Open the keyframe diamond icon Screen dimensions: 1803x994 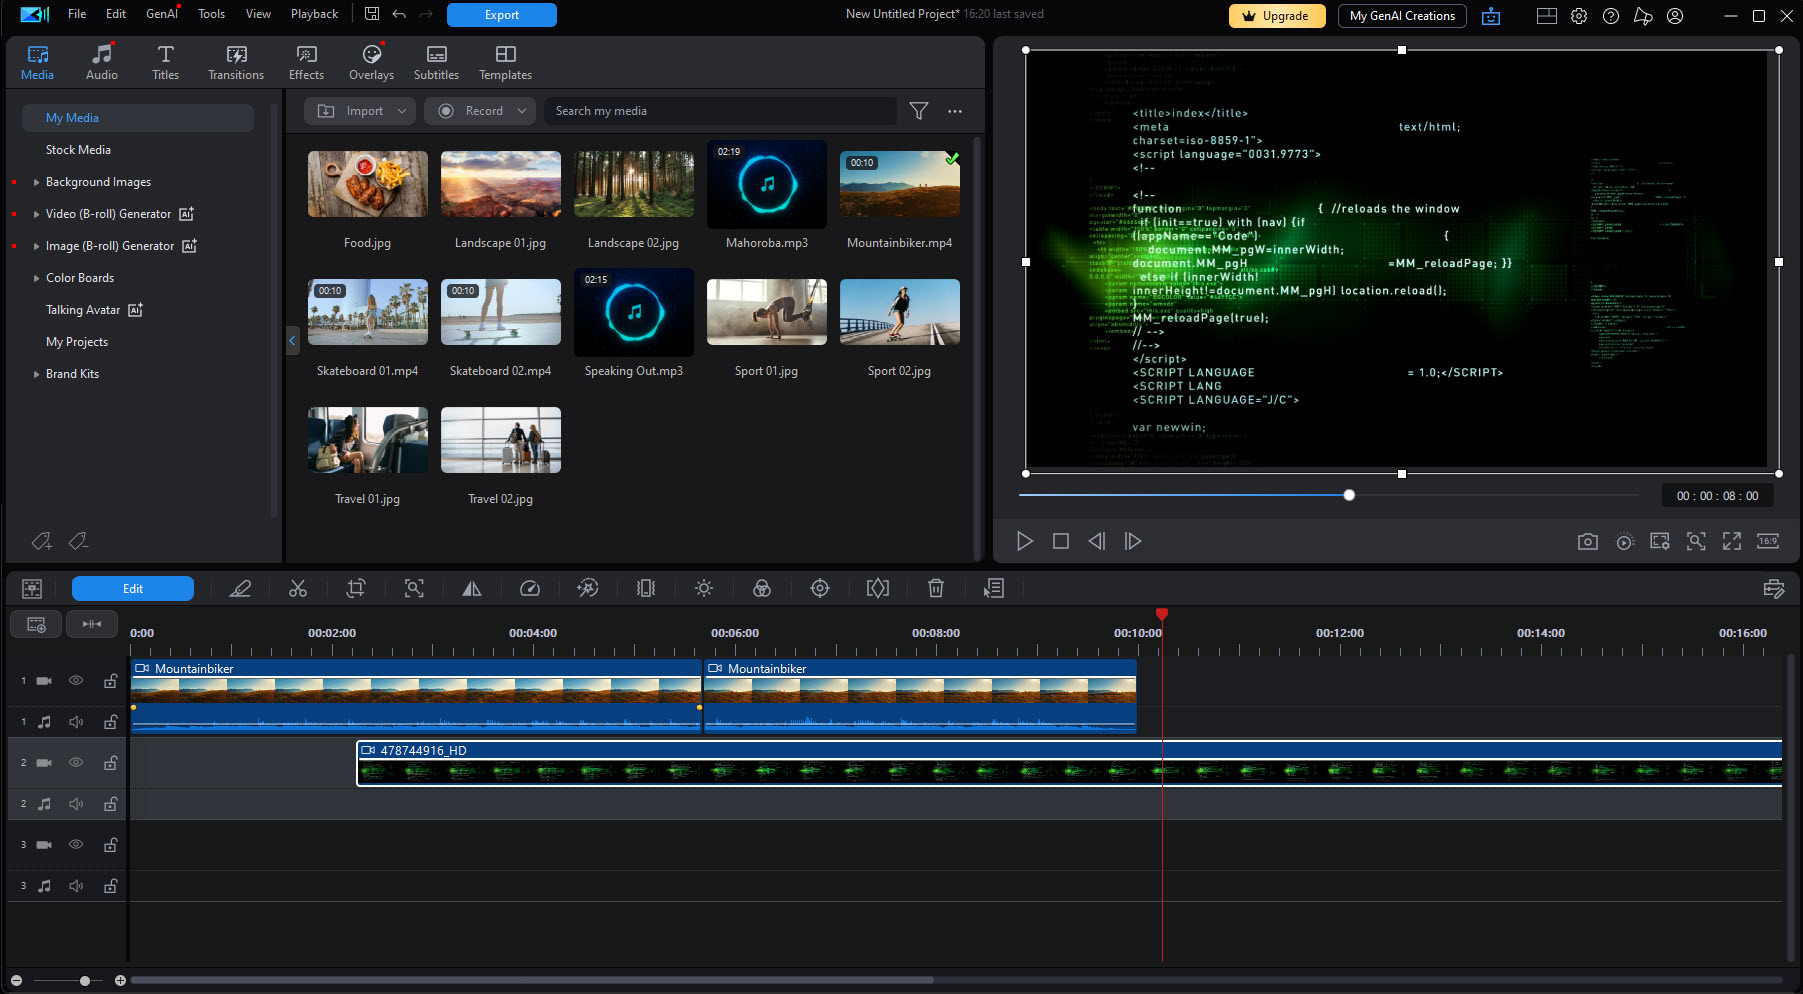878,588
